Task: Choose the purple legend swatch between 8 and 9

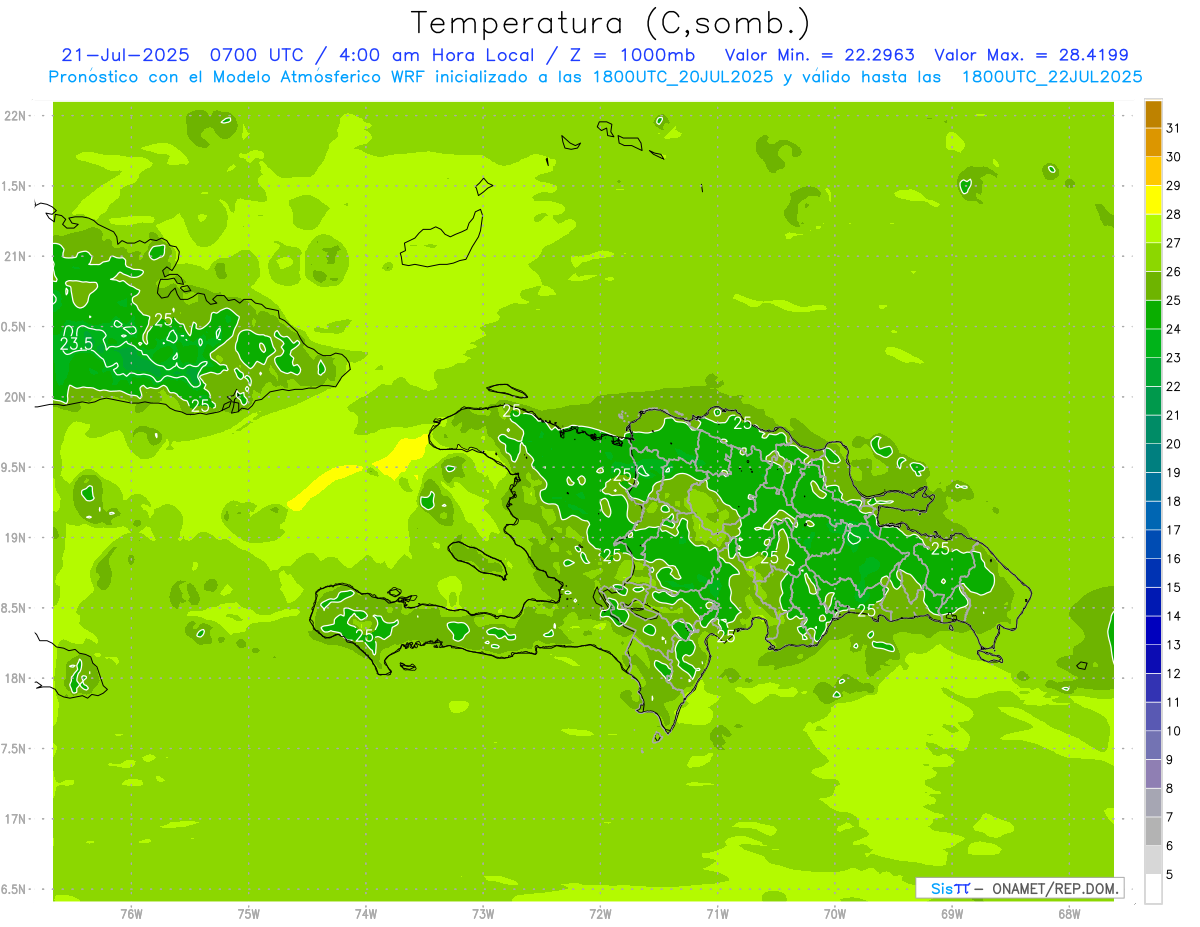Action: click(x=1153, y=774)
